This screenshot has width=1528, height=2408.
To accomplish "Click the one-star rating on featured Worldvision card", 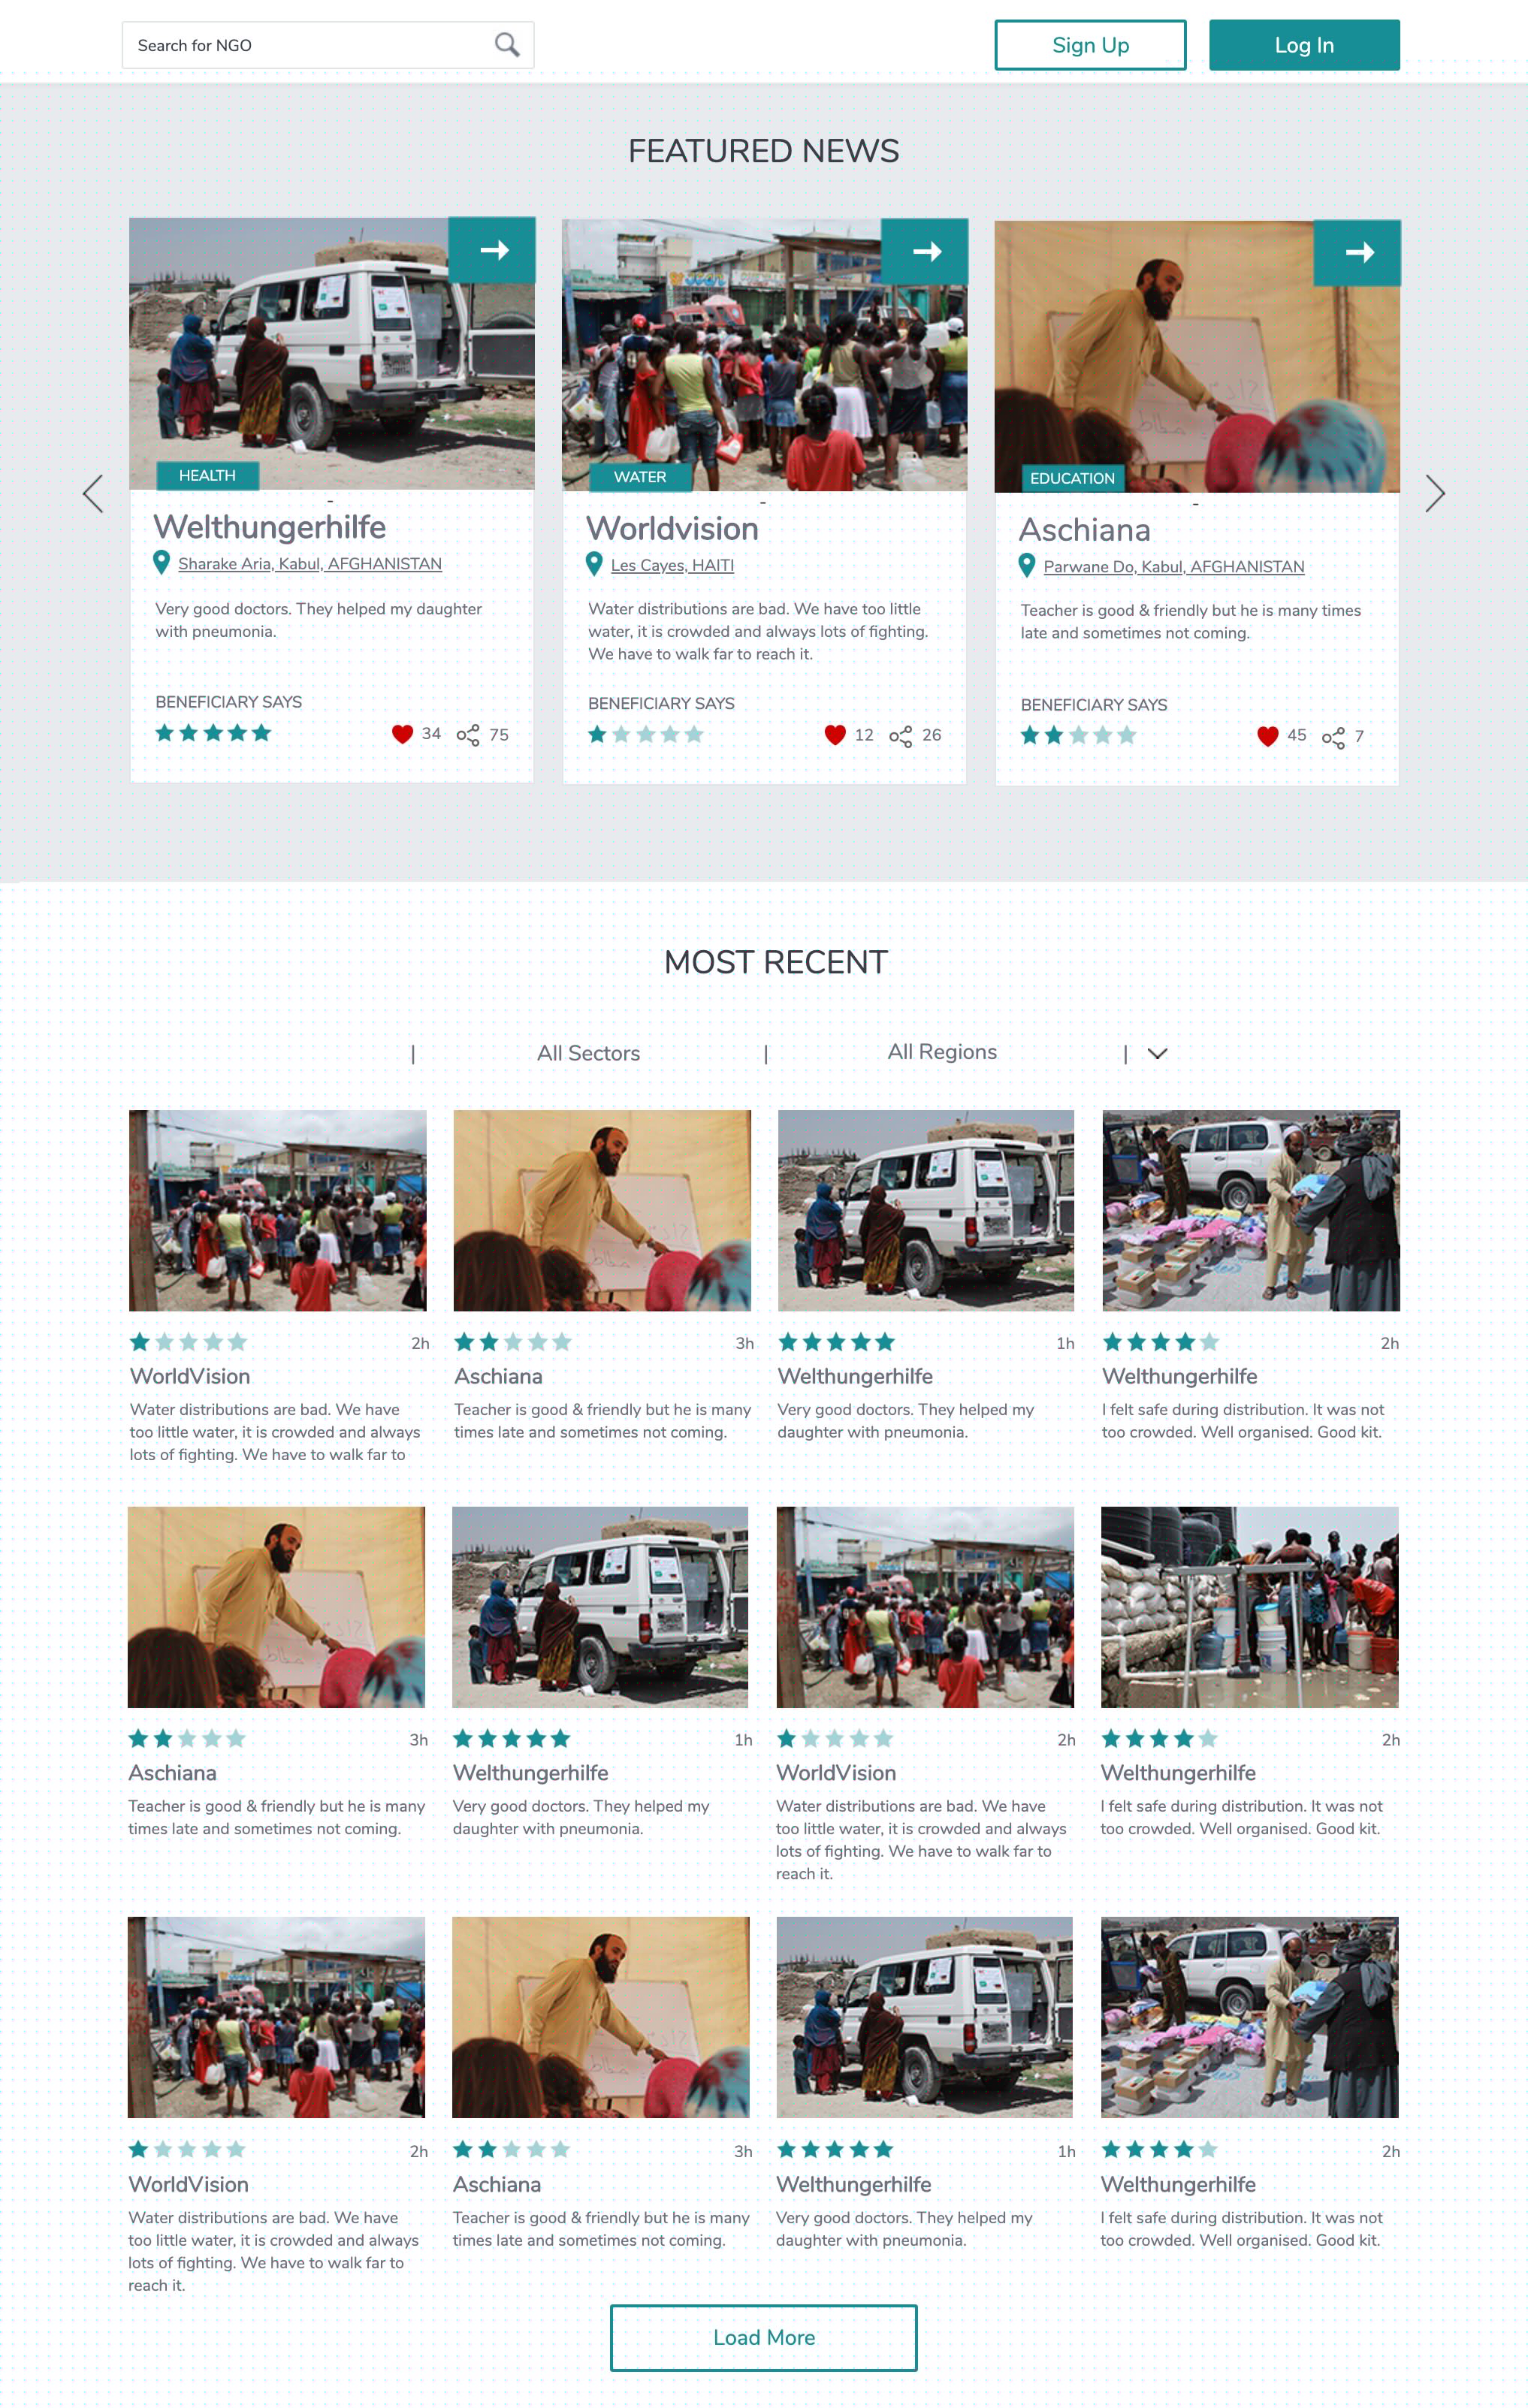I will pos(646,735).
